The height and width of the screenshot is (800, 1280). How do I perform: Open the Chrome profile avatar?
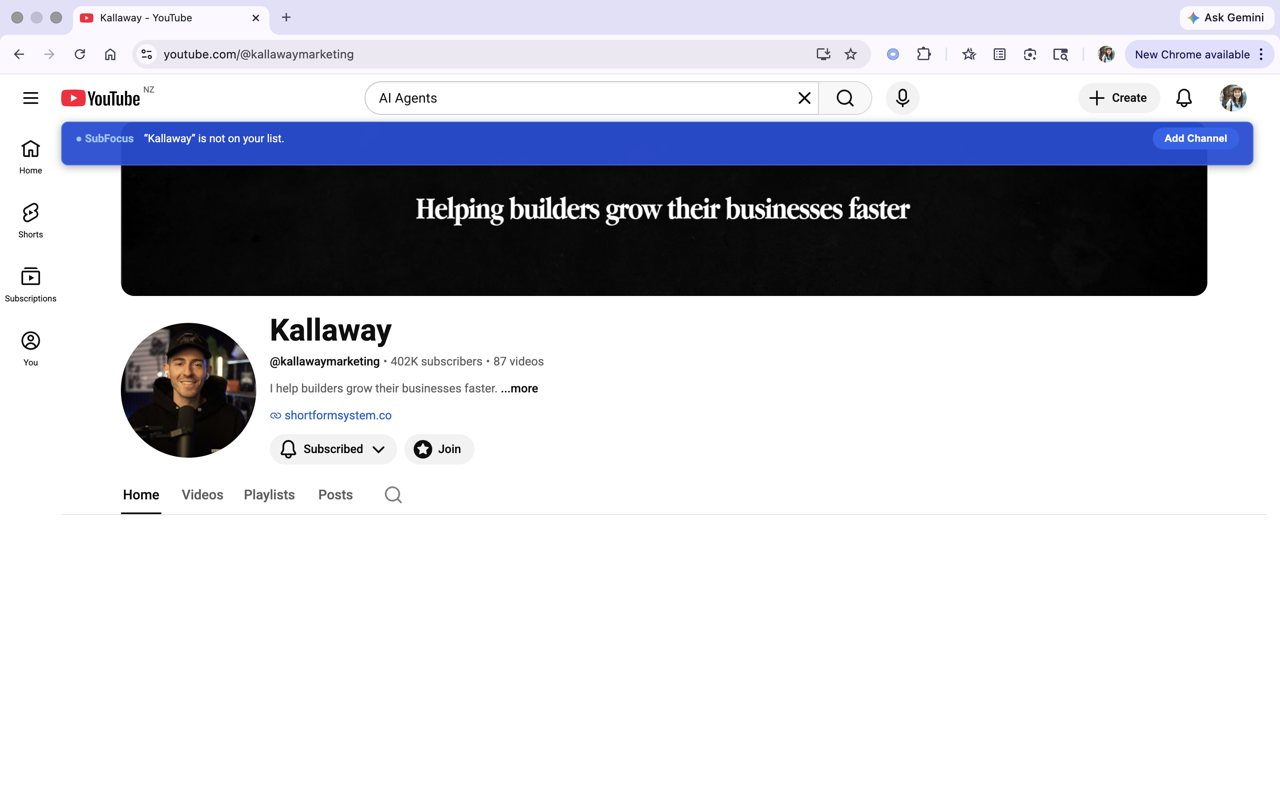(x=1106, y=54)
